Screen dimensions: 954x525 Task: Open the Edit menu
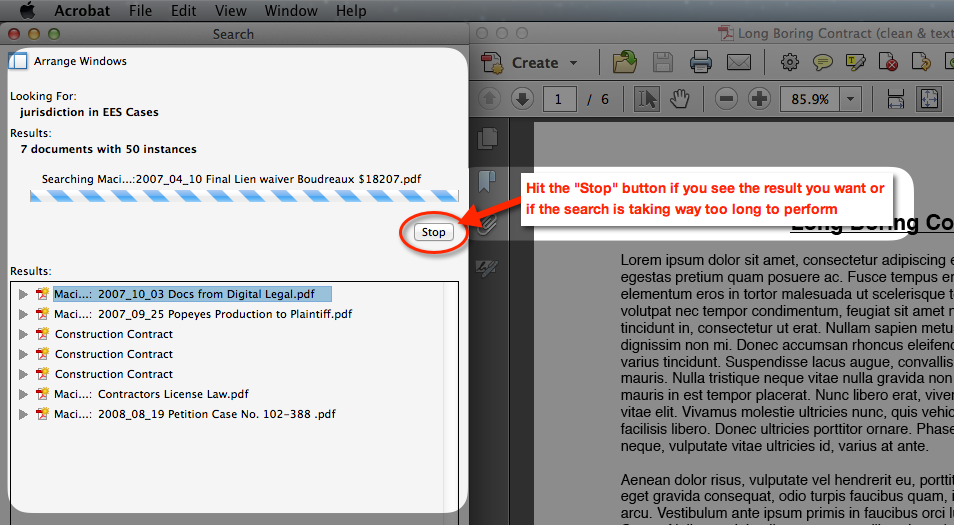coord(183,11)
